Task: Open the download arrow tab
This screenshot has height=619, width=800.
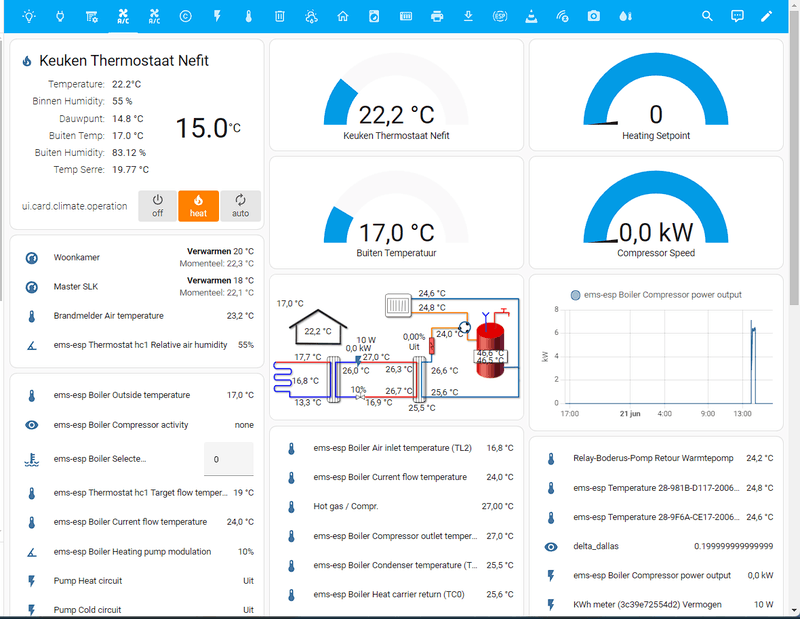Action: point(468,16)
